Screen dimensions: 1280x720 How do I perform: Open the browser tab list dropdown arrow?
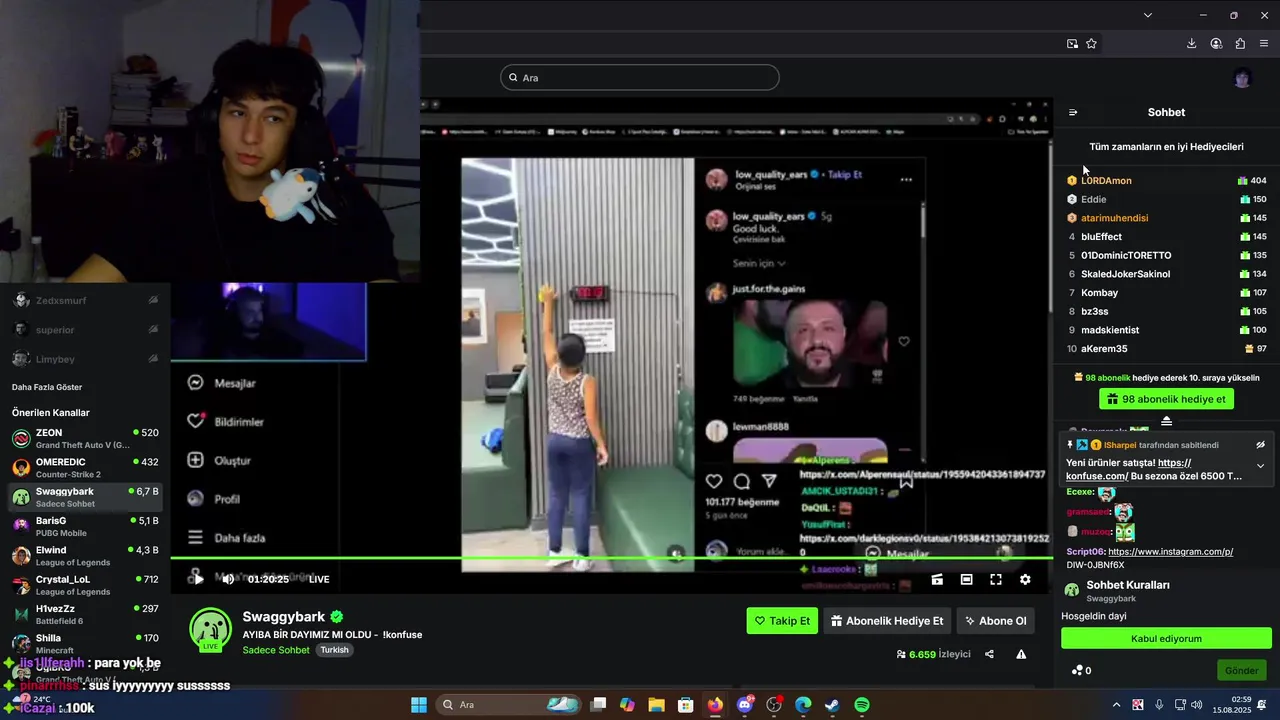1147,15
